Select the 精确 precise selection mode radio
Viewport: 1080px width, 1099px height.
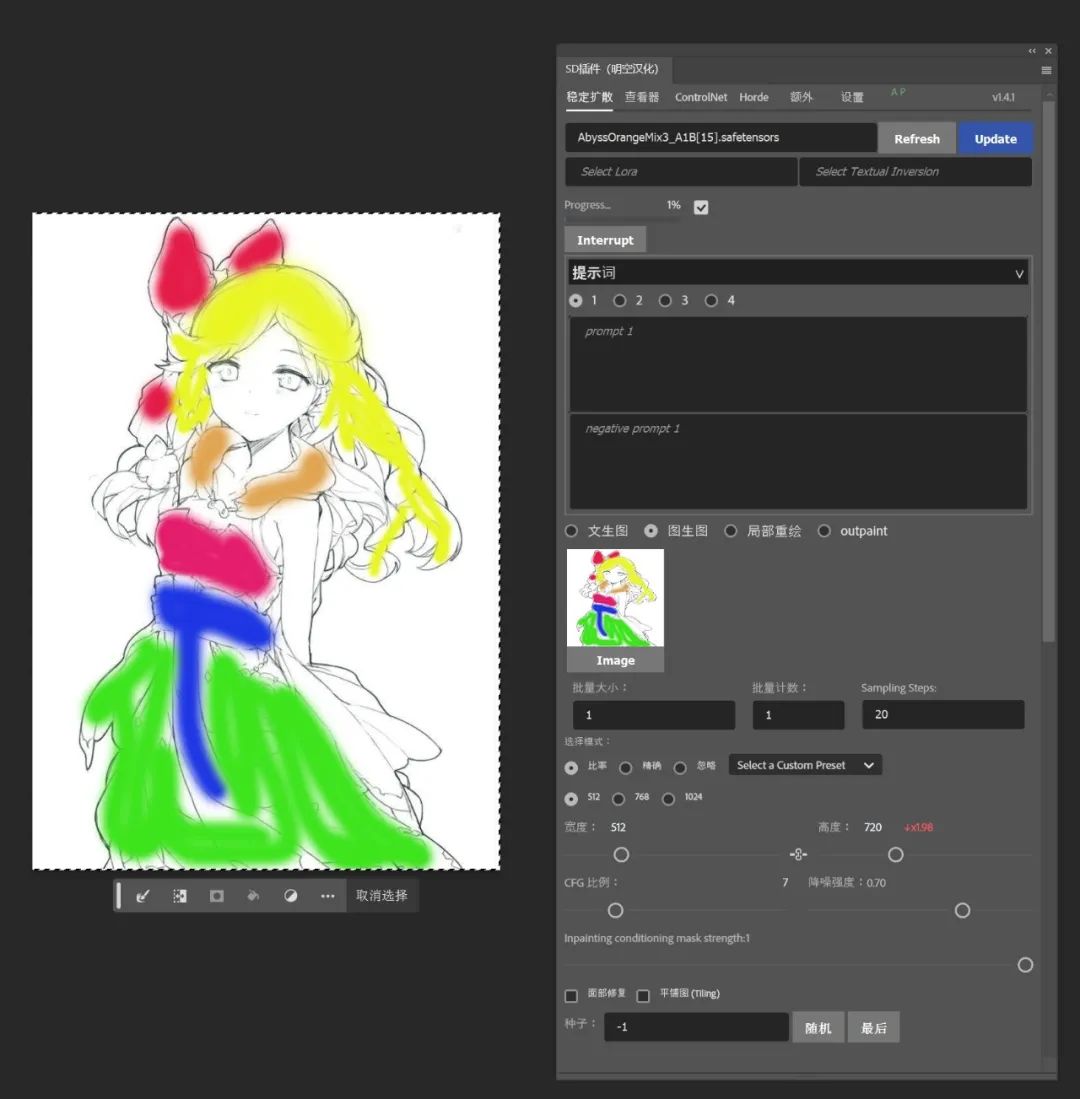click(625, 767)
